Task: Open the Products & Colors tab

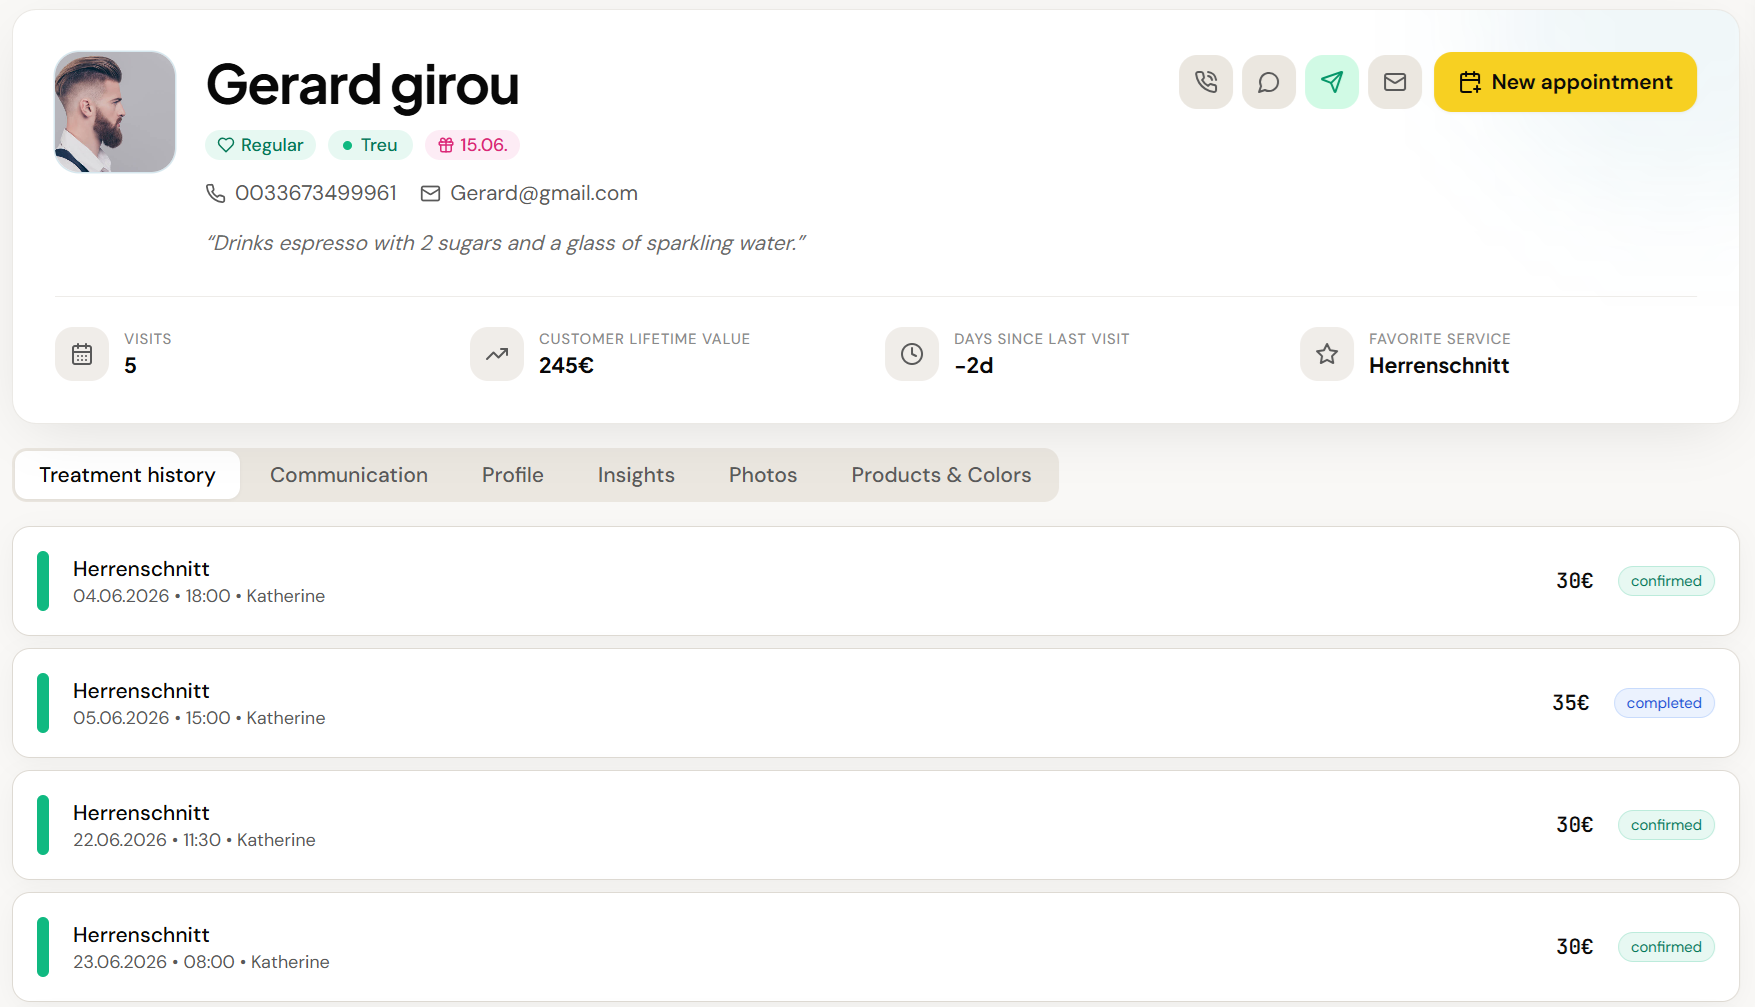Action: pyautogui.click(x=941, y=475)
